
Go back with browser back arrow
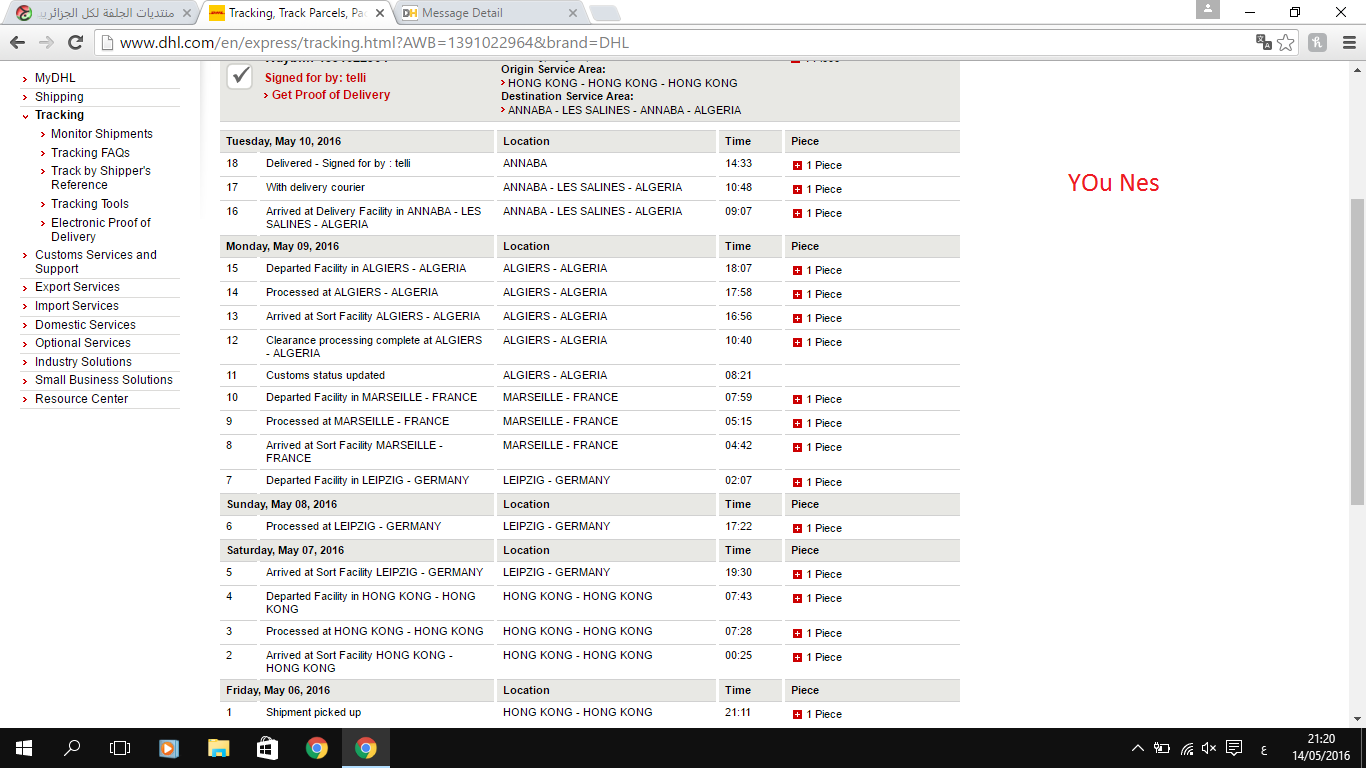pyautogui.click(x=17, y=42)
